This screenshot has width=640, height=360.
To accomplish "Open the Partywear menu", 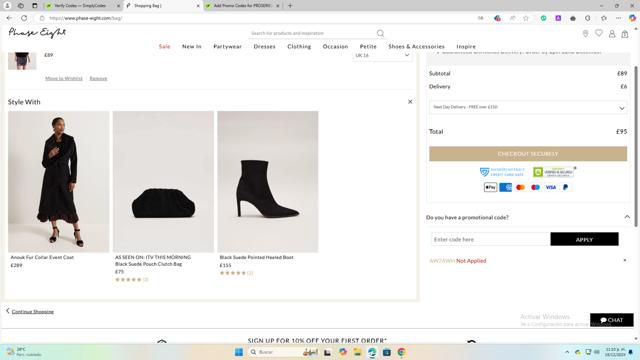I will (227, 47).
